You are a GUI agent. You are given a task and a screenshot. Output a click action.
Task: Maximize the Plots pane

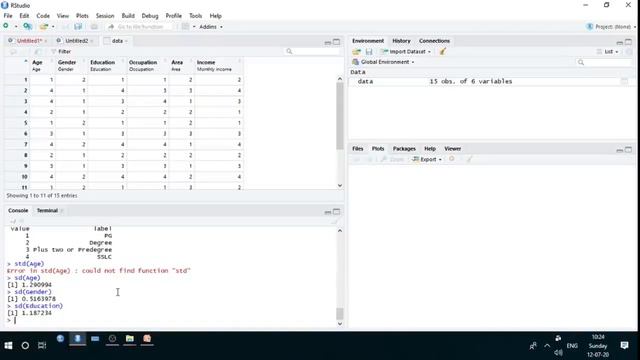[629, 150]
